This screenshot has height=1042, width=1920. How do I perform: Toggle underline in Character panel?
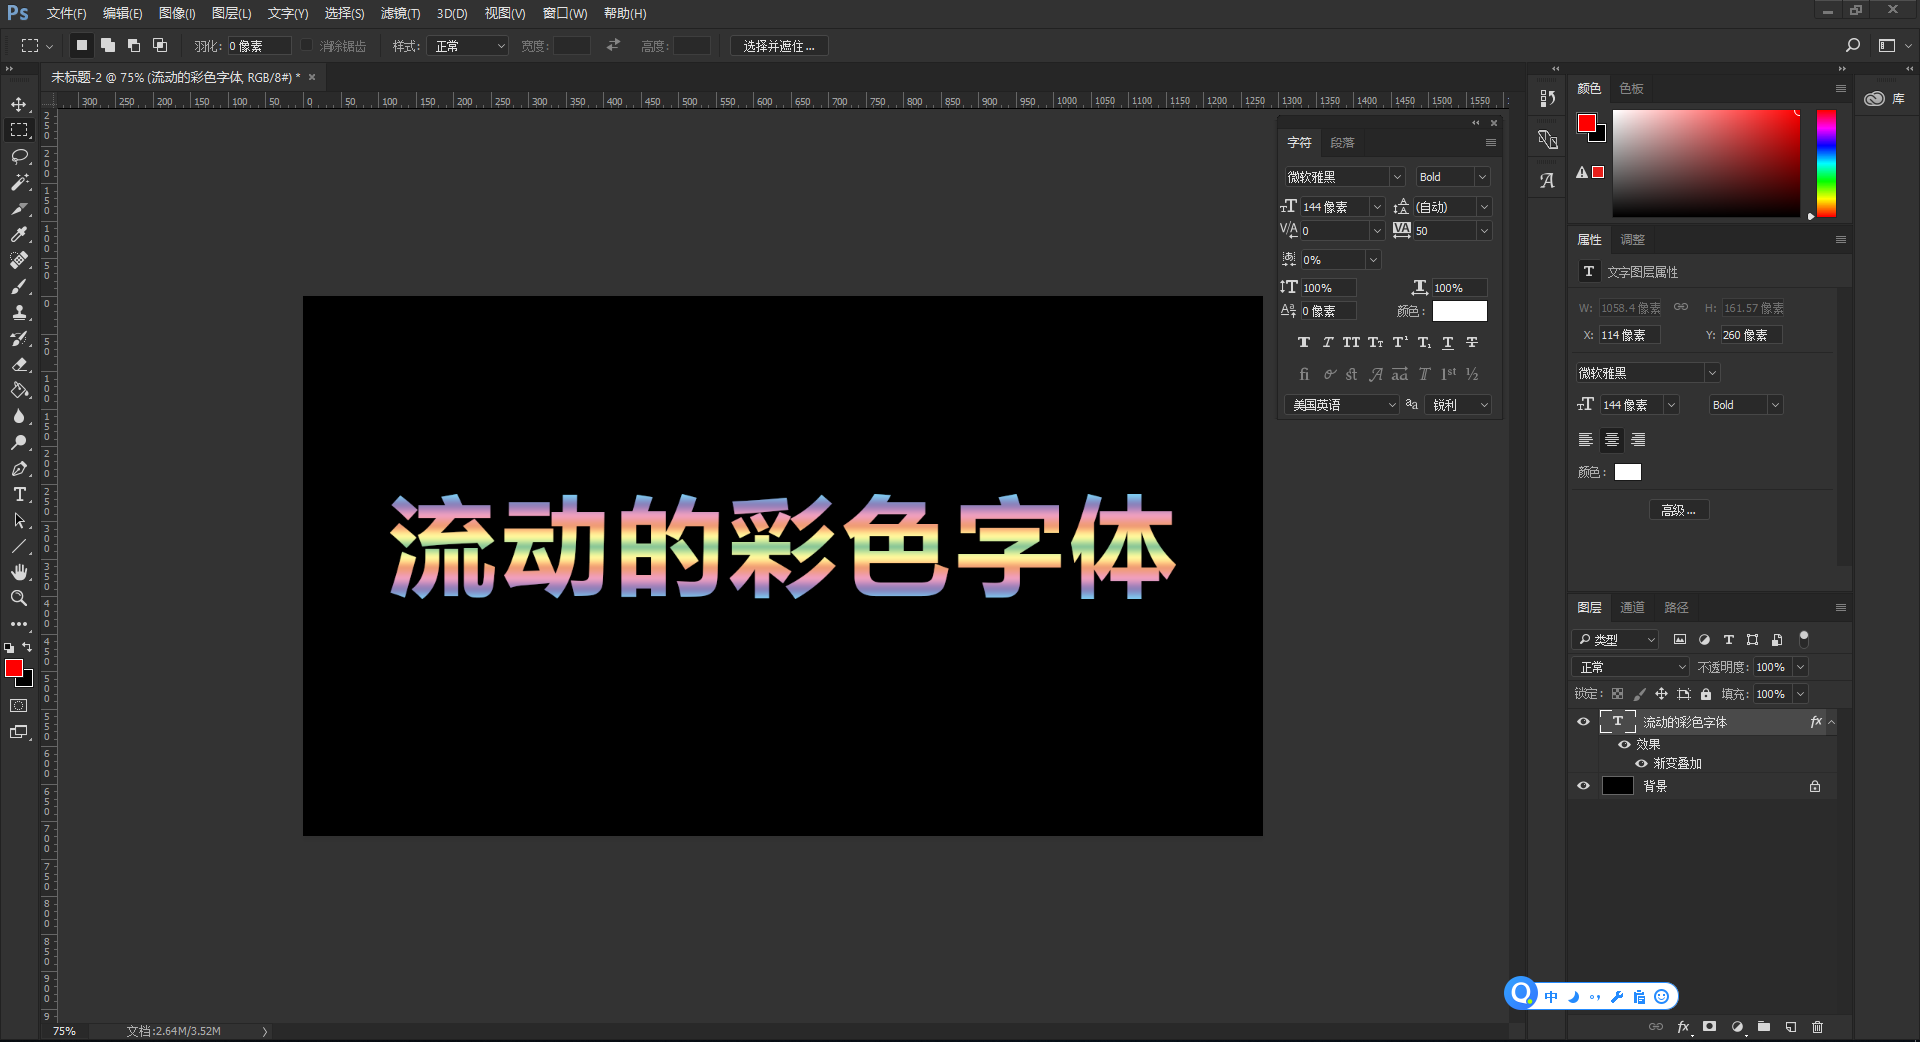coord(1448,342)
